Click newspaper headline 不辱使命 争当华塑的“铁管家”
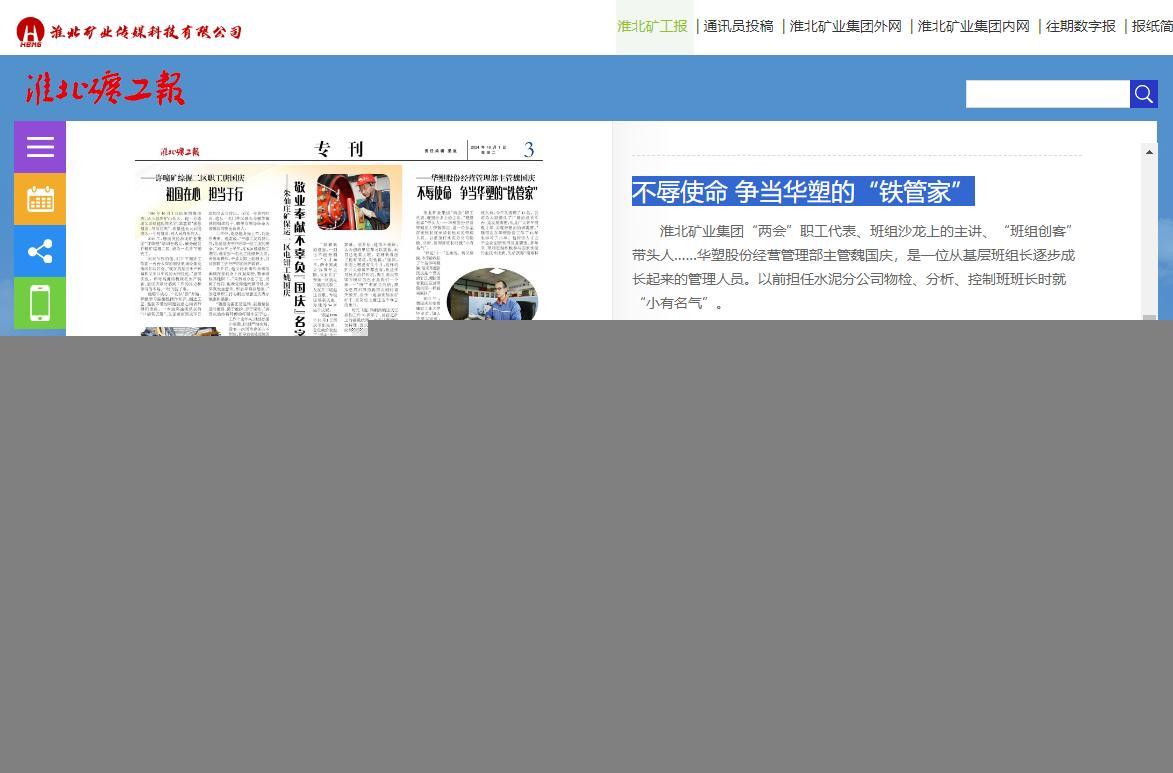 tap(477, 193)
